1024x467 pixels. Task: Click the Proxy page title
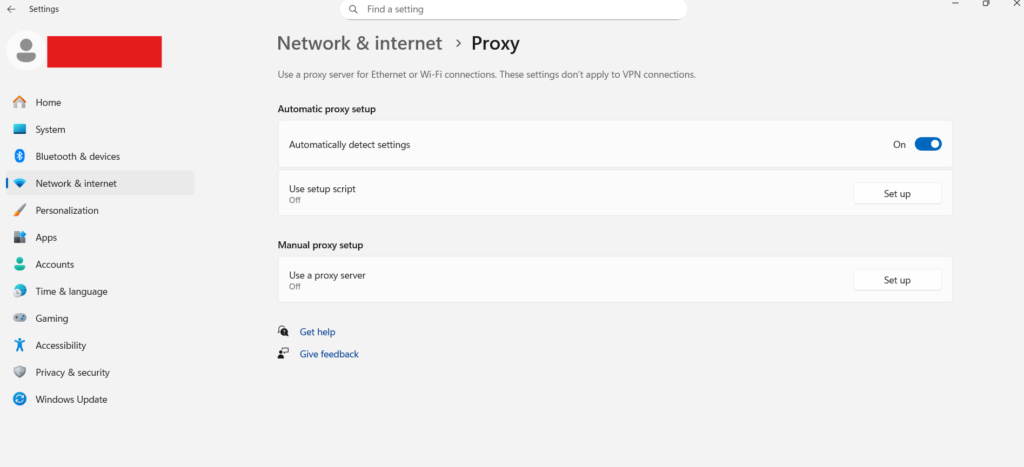[x=496, y=43]
